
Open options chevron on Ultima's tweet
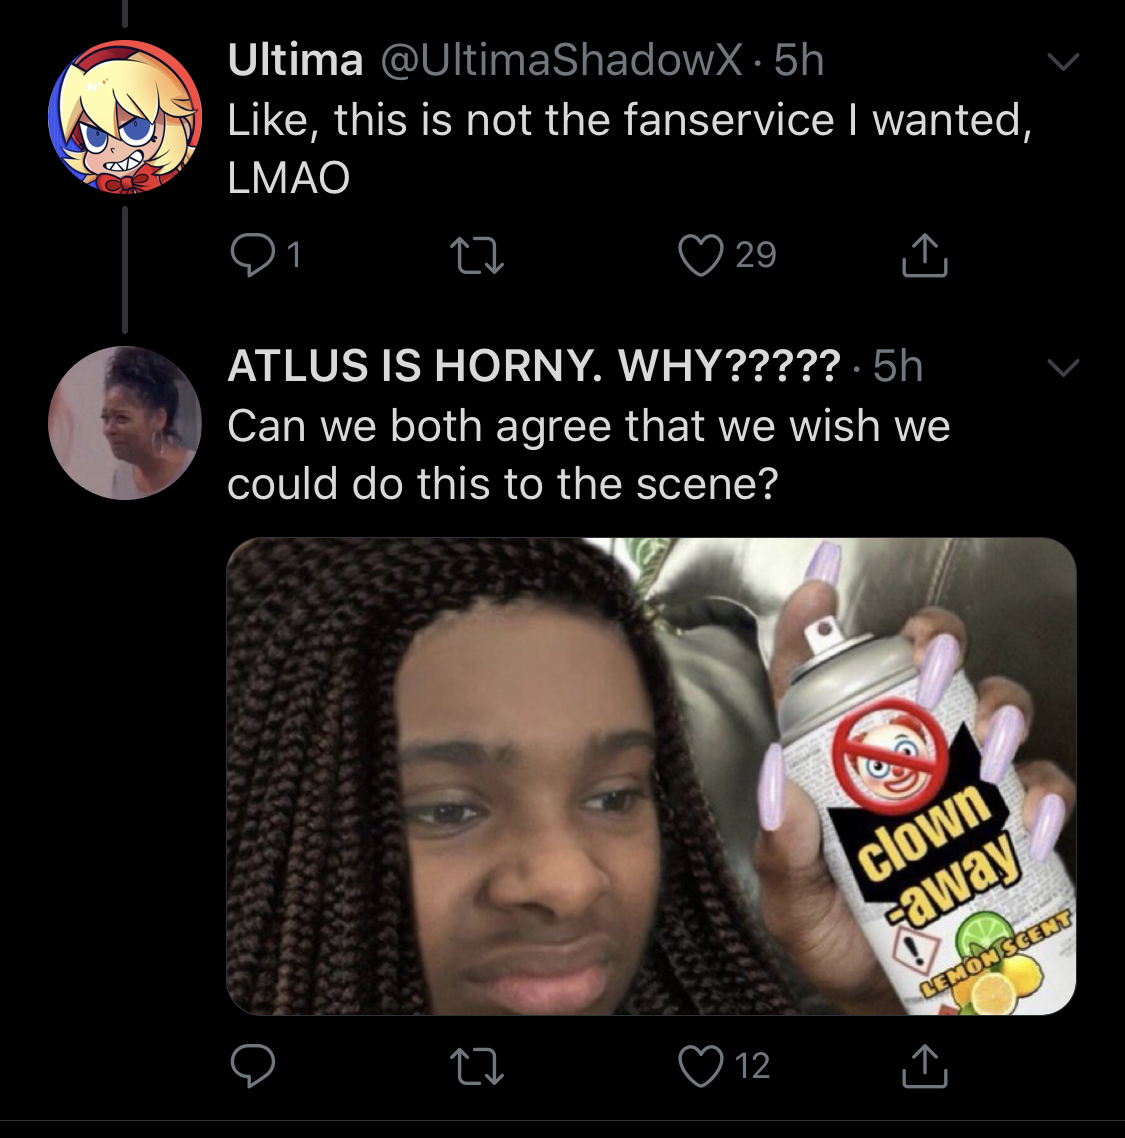tap(1063, 62)
